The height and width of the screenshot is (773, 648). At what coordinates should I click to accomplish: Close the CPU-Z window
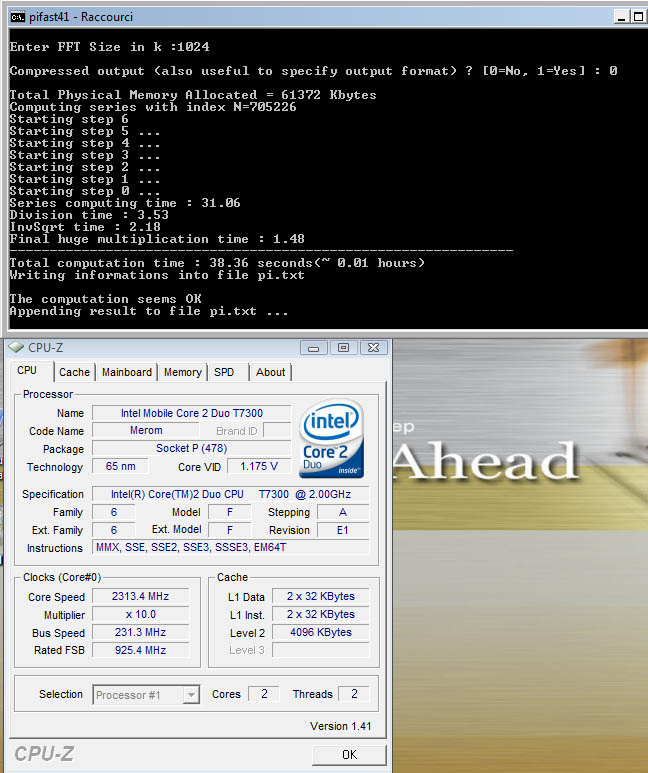373,348
